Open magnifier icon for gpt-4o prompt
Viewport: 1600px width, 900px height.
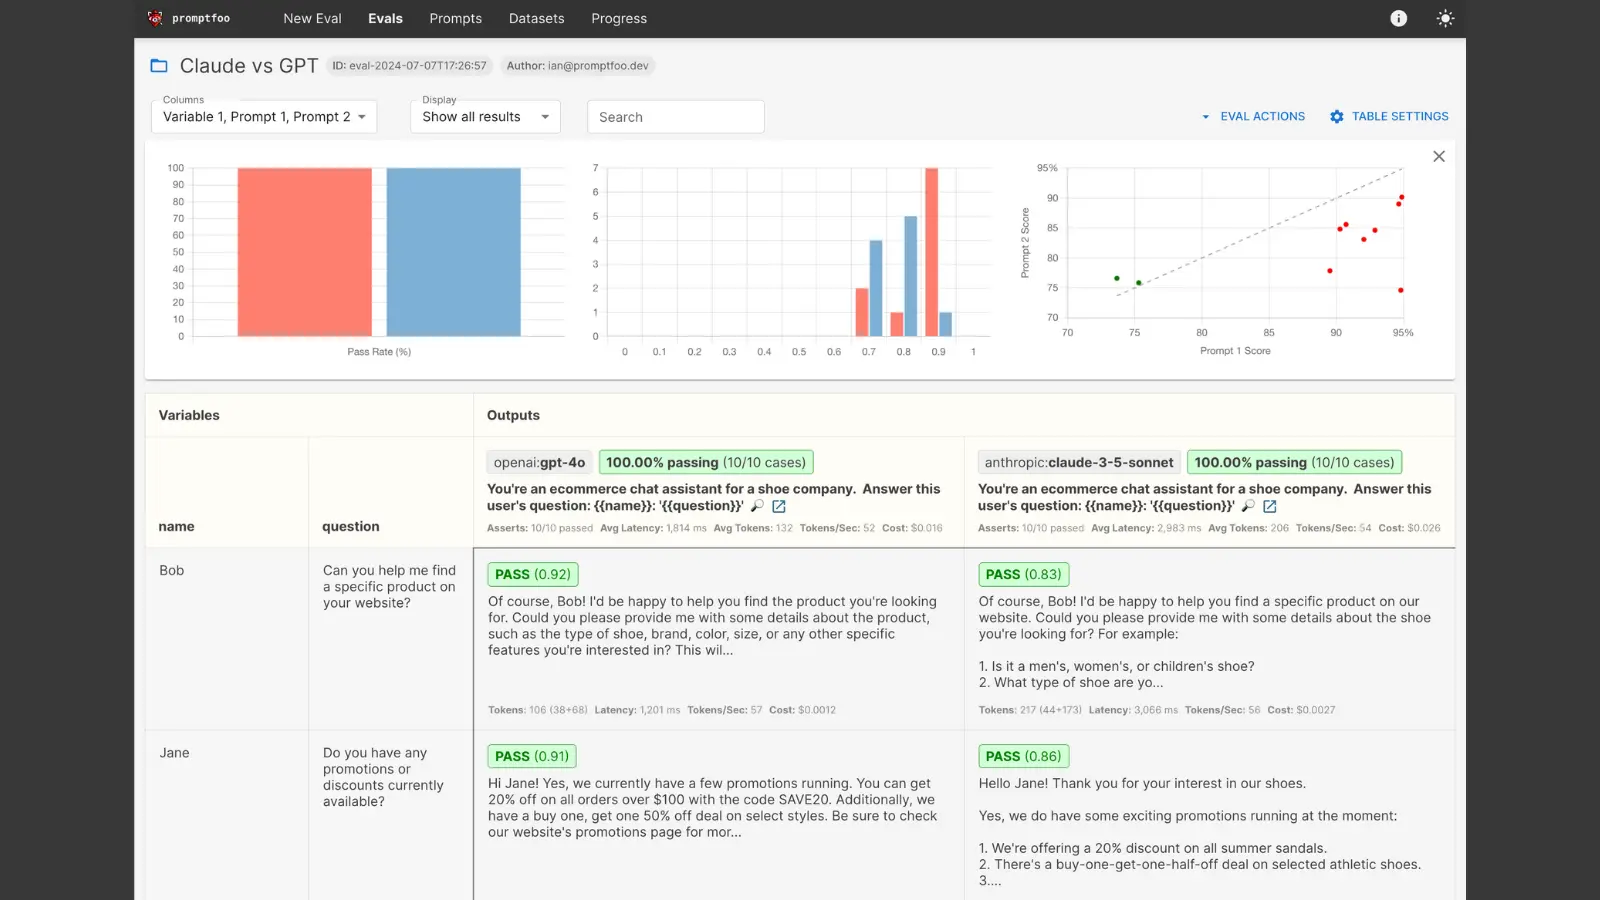[757, 506]
